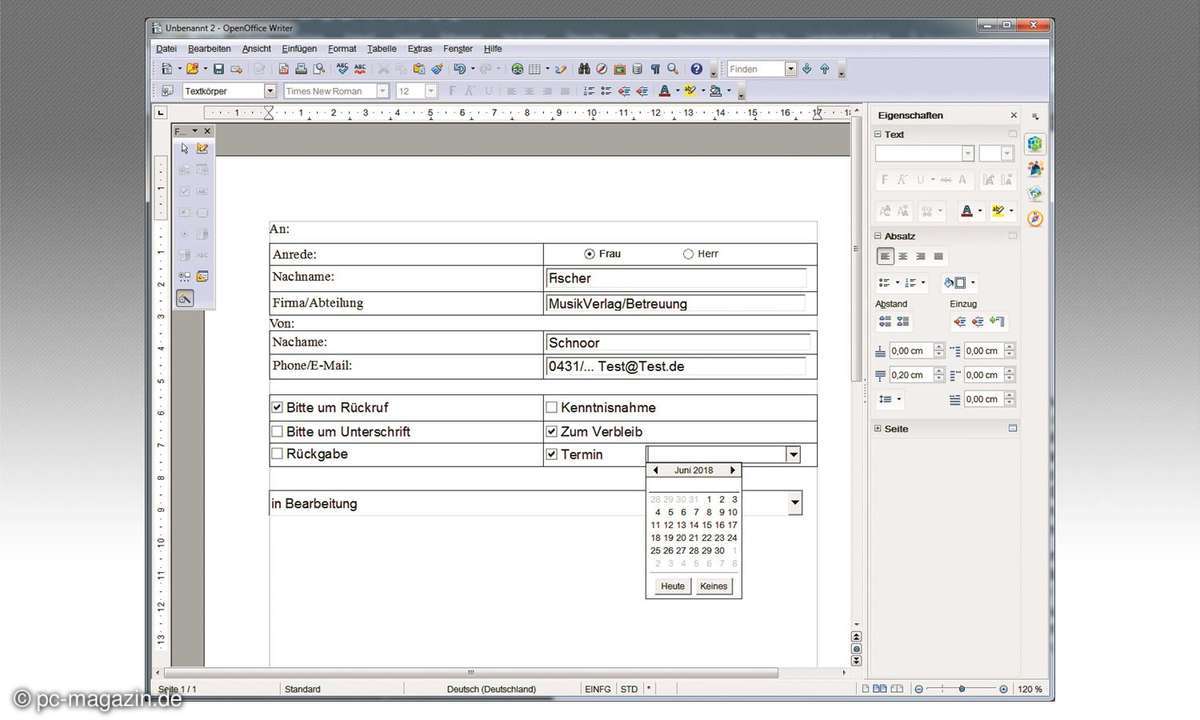Image resolution: width=1200 pixels, height=720 pixels.
Task: Go to next month in calendar
Action: [x=732, y=470]
